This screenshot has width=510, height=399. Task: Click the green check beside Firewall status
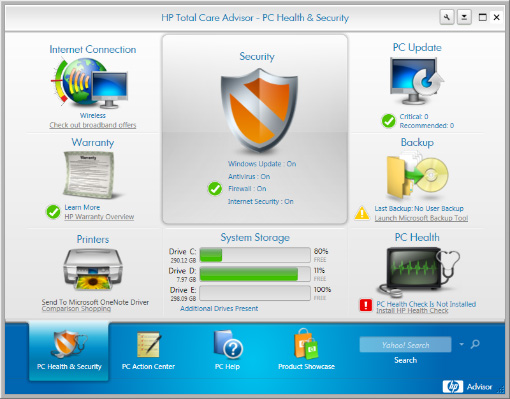[x=215, y=189]
